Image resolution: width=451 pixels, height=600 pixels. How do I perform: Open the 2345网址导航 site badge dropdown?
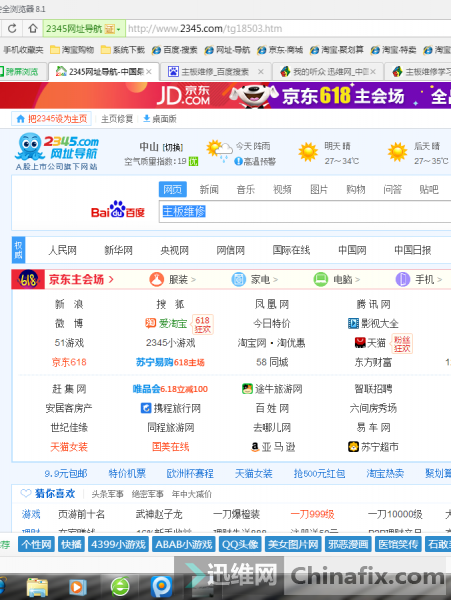(84, 29)
